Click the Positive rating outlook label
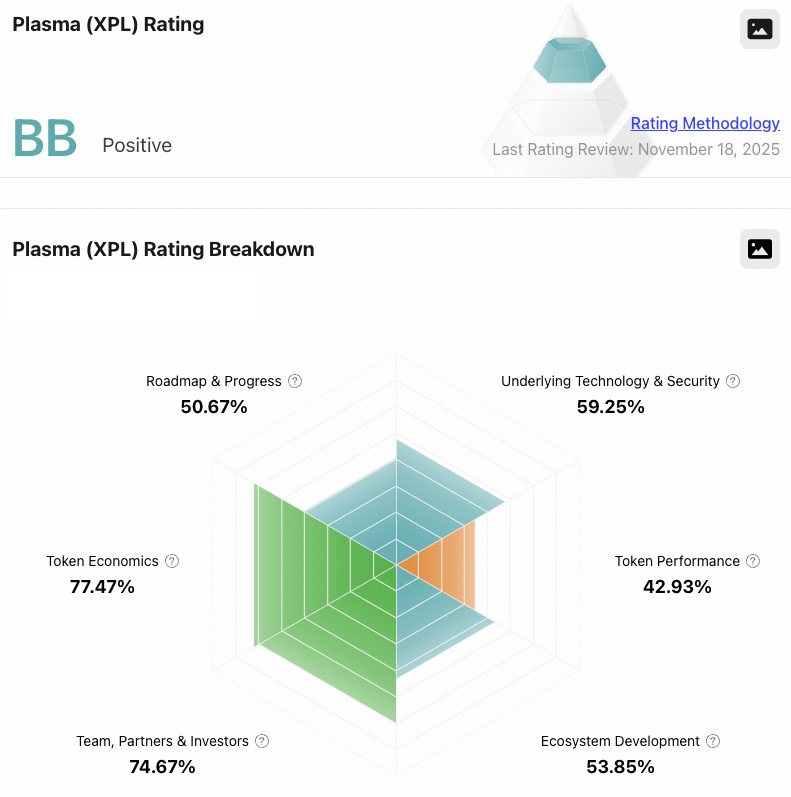 pos(137,145)
